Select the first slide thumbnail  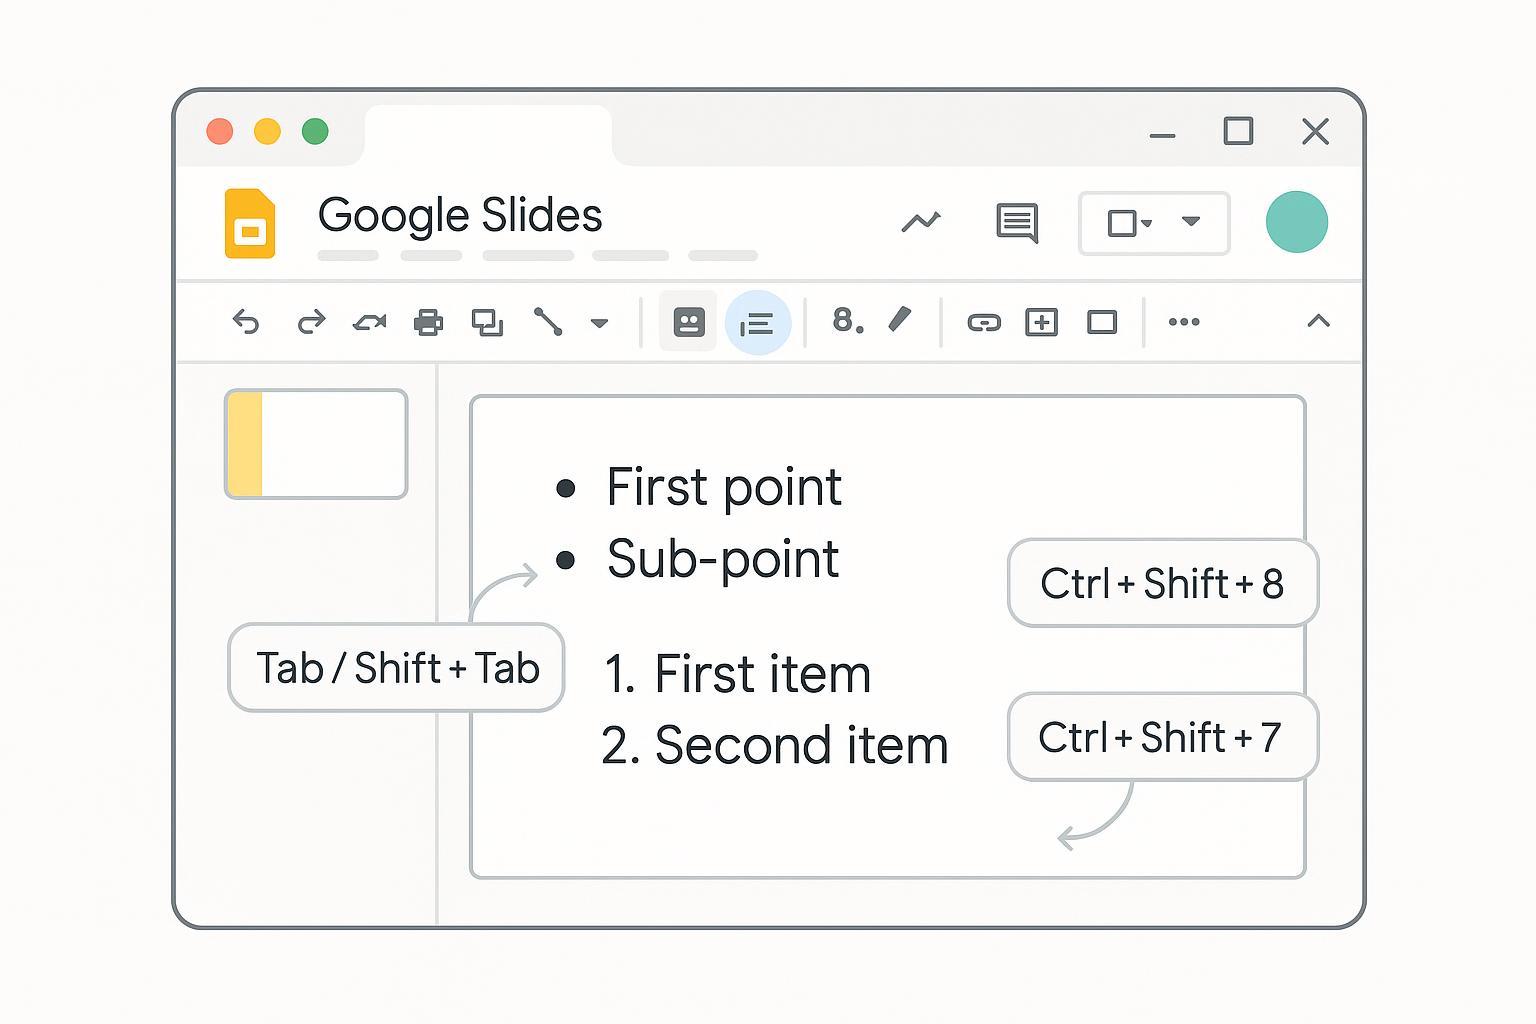point(316,444)
